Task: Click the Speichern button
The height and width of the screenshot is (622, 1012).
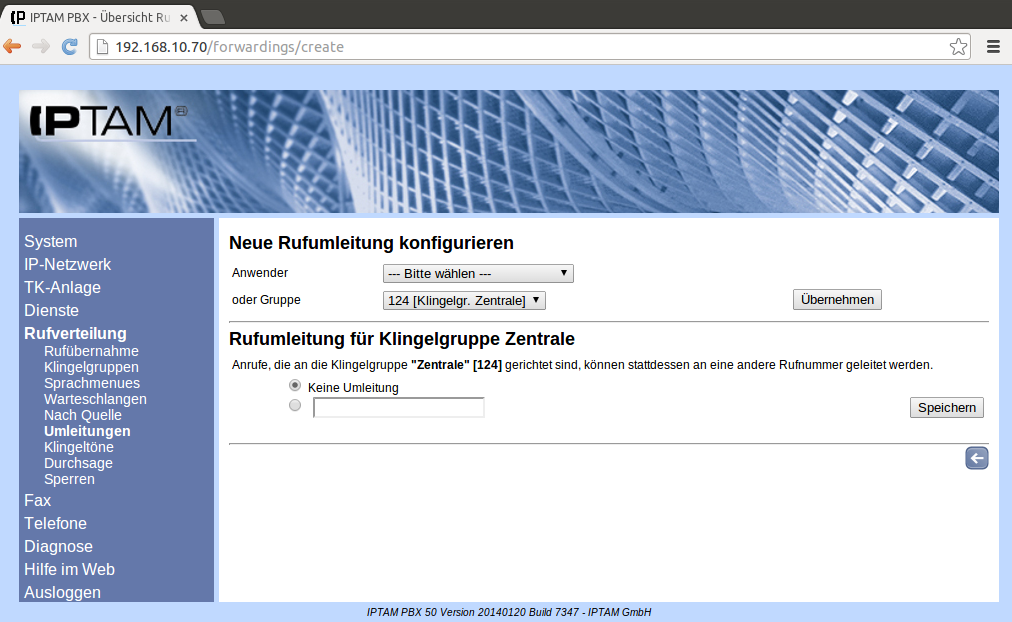Action: tap(946, 408)
